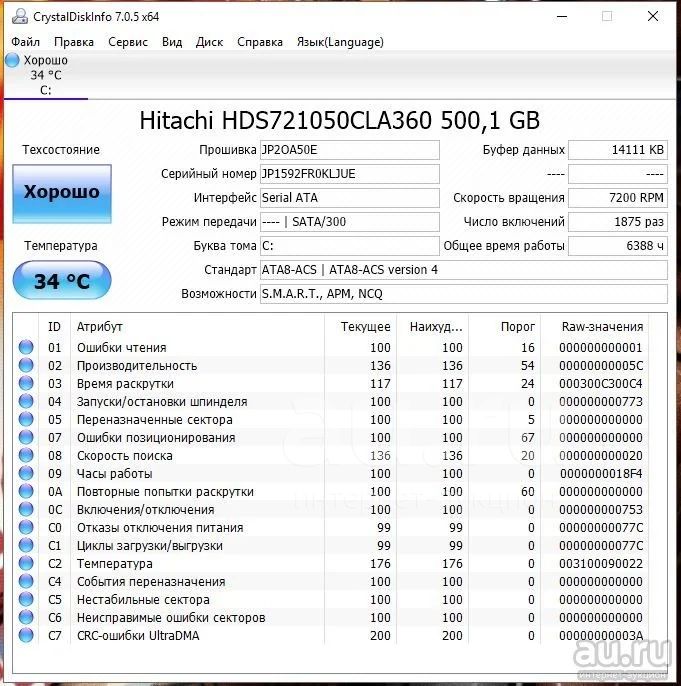The image size is (681, 686).
Task: Click status orb for 0A Повторные попытки раскрутки
Action: (26, 491)
